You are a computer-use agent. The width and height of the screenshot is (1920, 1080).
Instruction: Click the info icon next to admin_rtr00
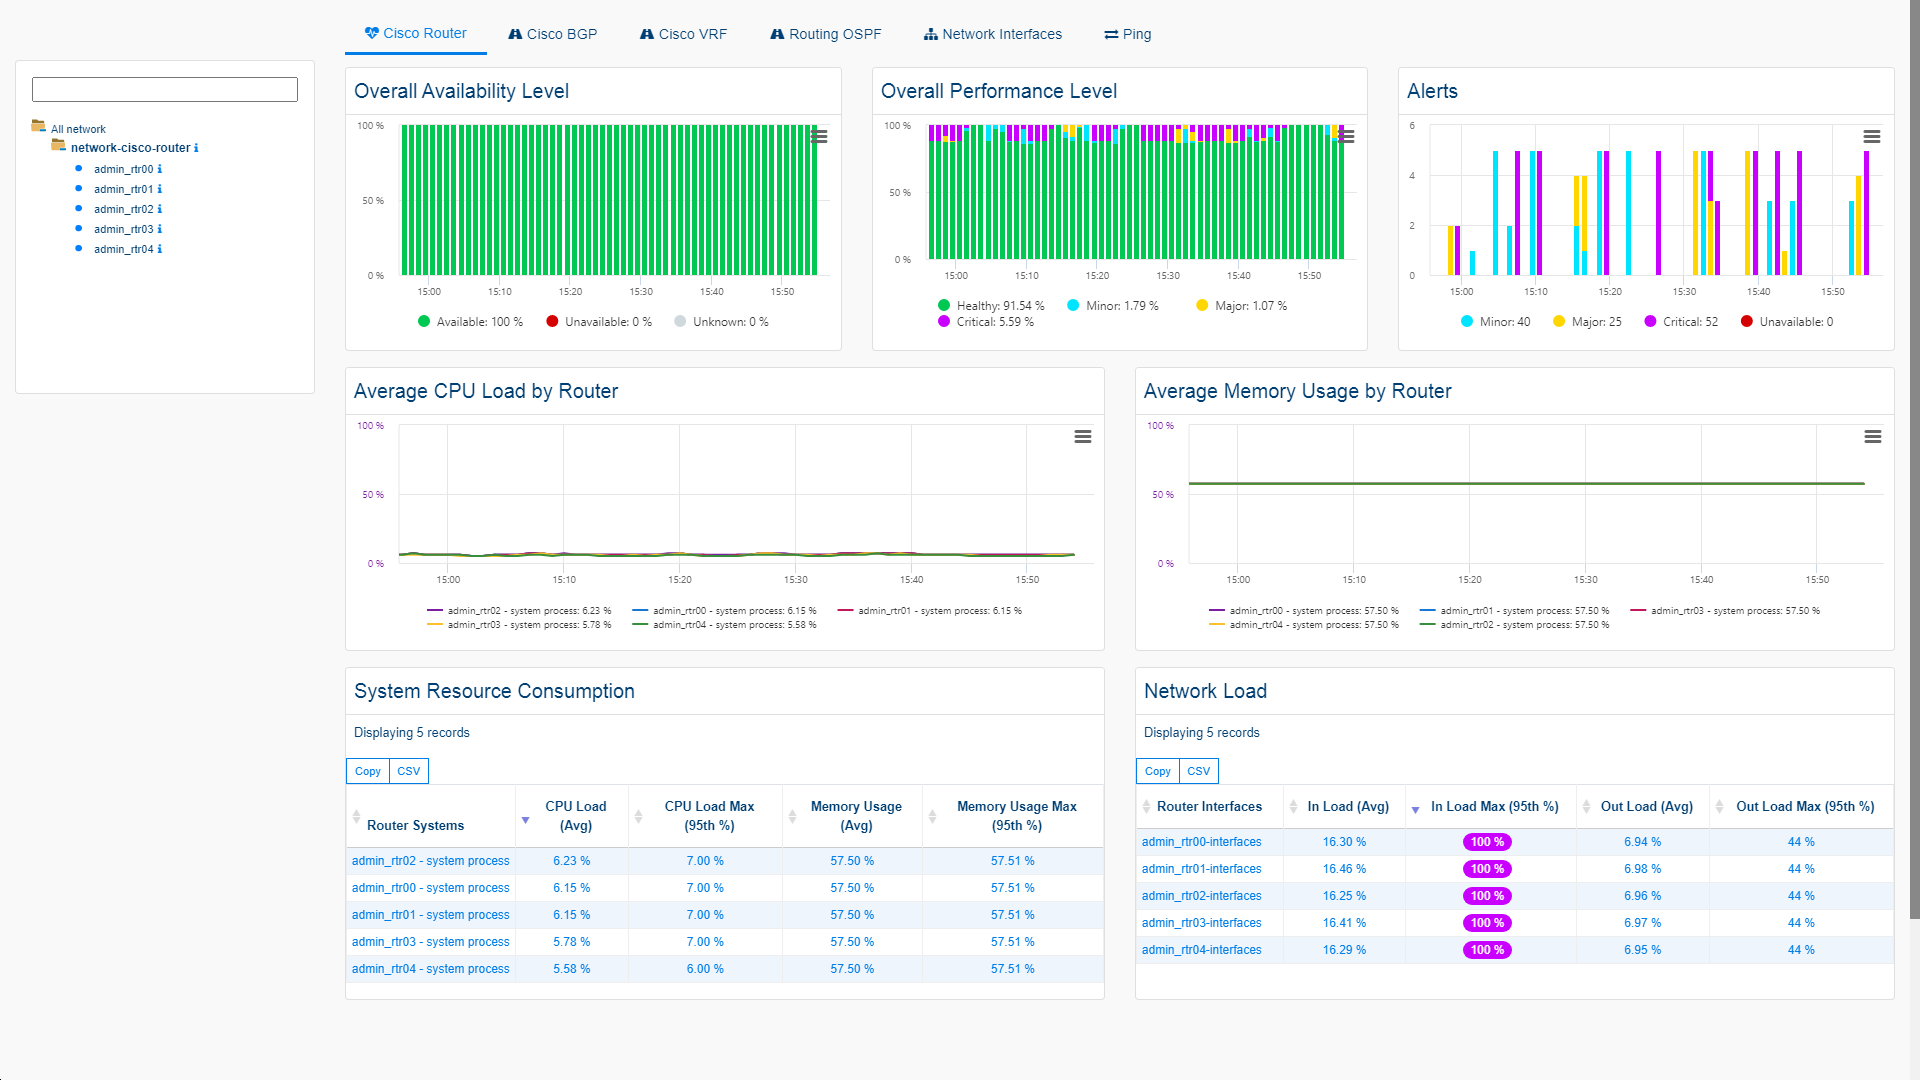tap(160, 169)
